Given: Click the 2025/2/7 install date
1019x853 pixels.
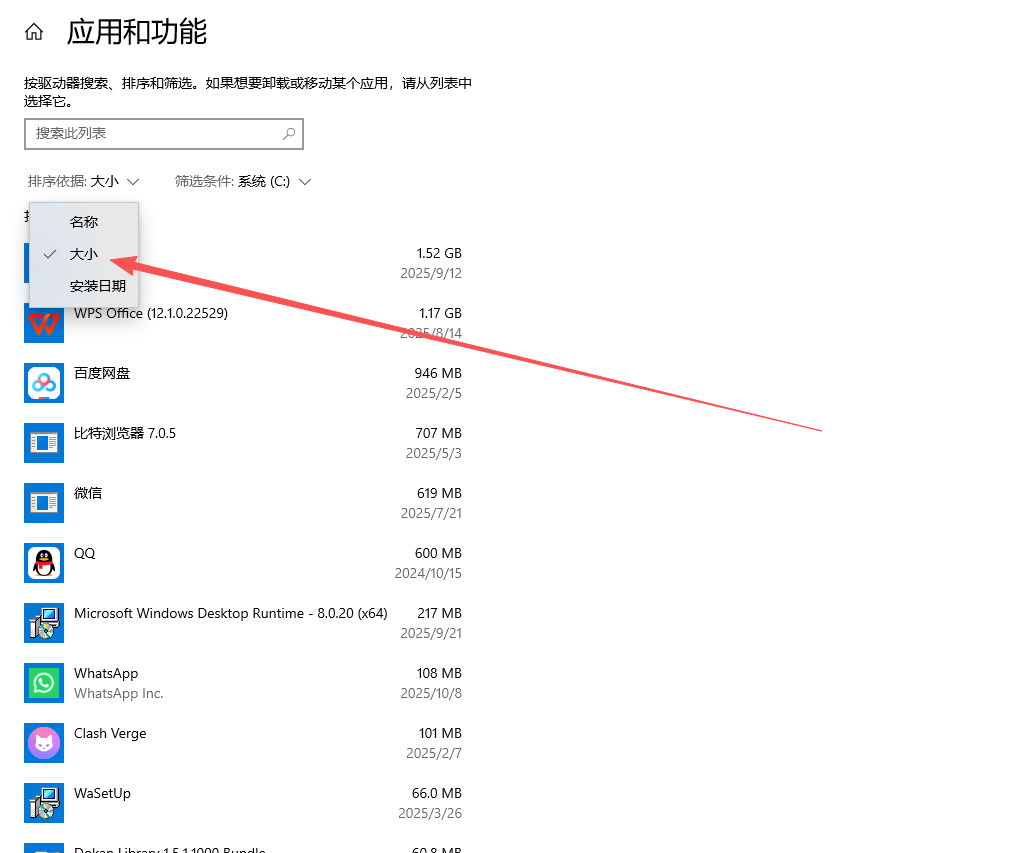Looking at the screenshot, I should 433,753.
